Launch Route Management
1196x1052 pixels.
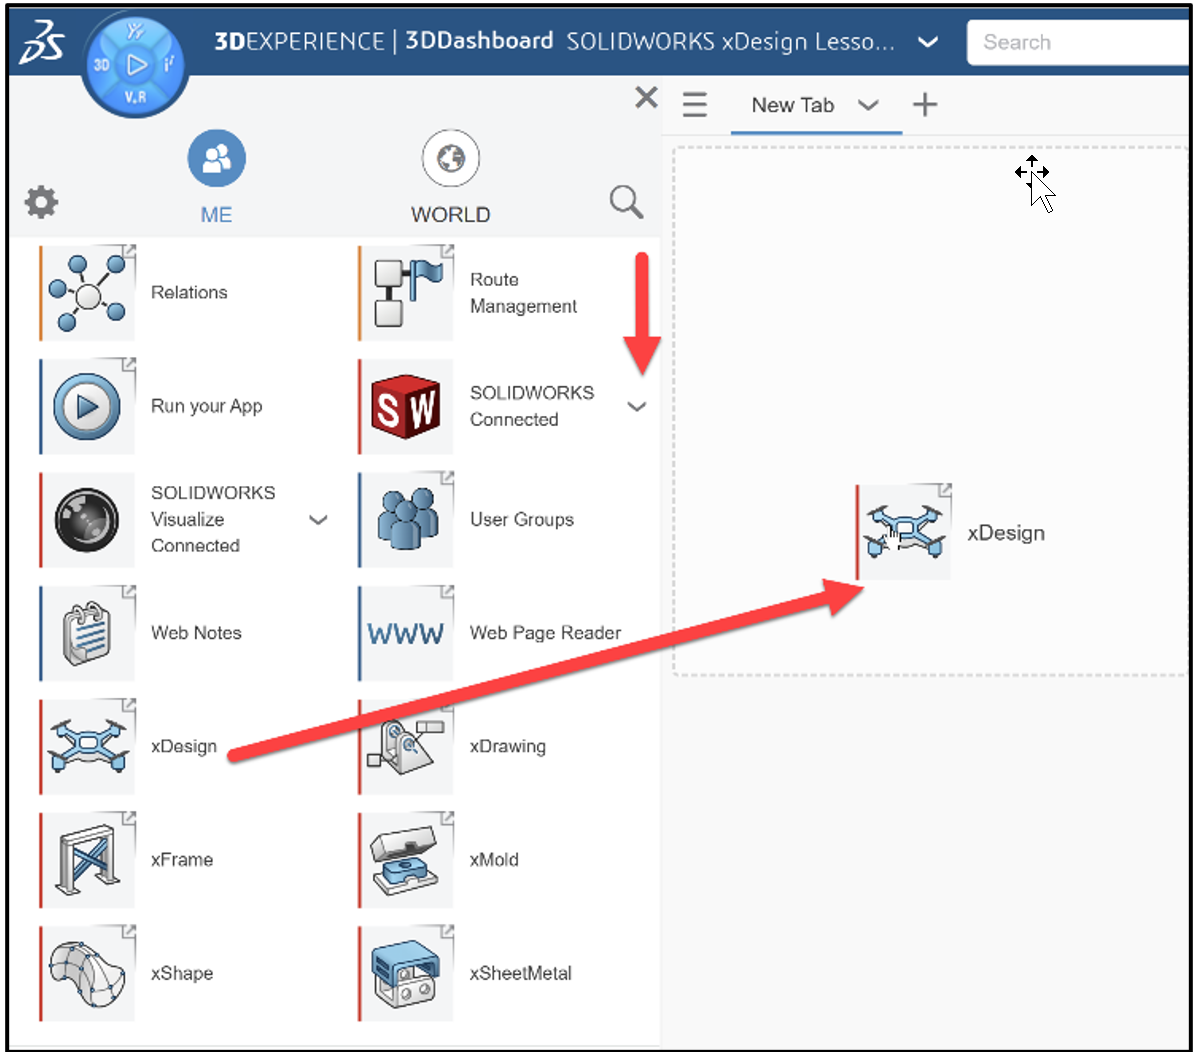tap(405, 291)
